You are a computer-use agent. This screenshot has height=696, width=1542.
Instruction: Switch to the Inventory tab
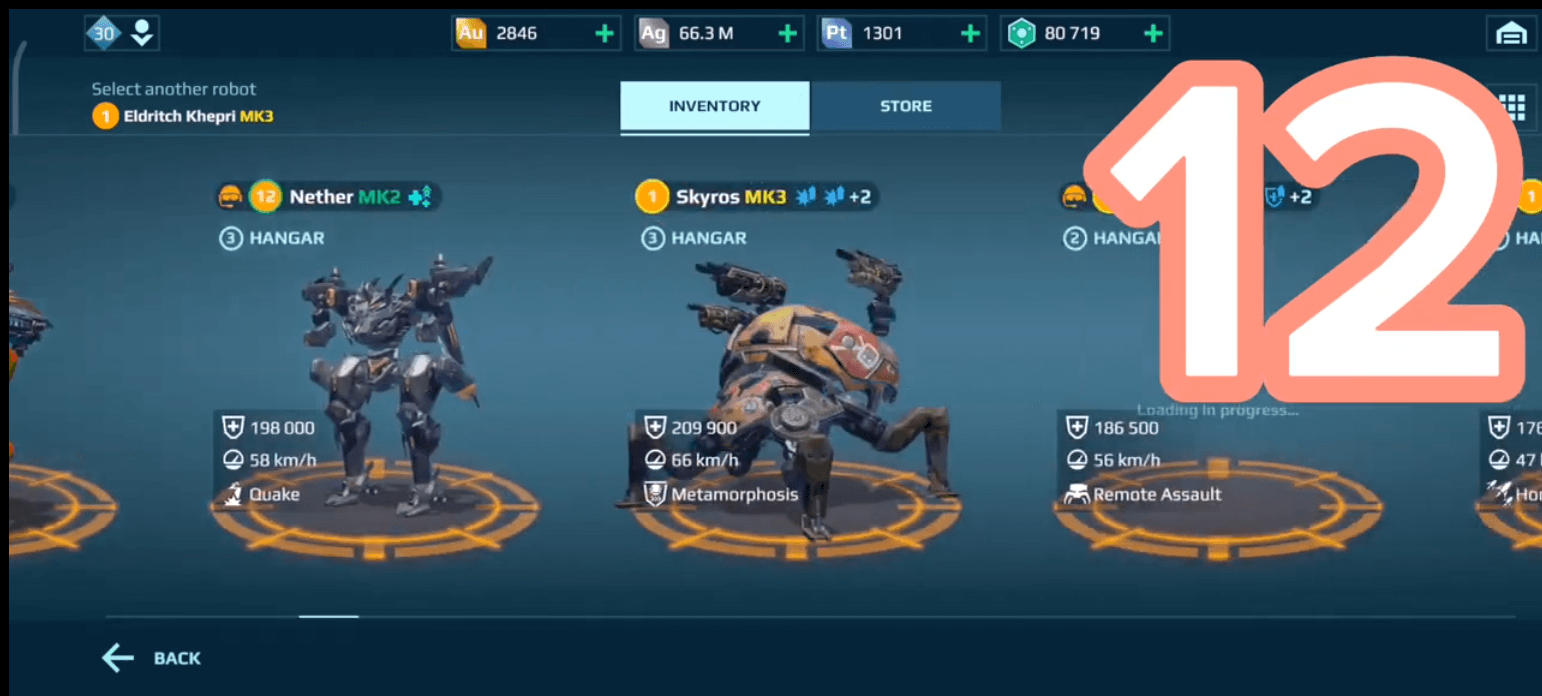pyautogui.click(x=714, y=106)
